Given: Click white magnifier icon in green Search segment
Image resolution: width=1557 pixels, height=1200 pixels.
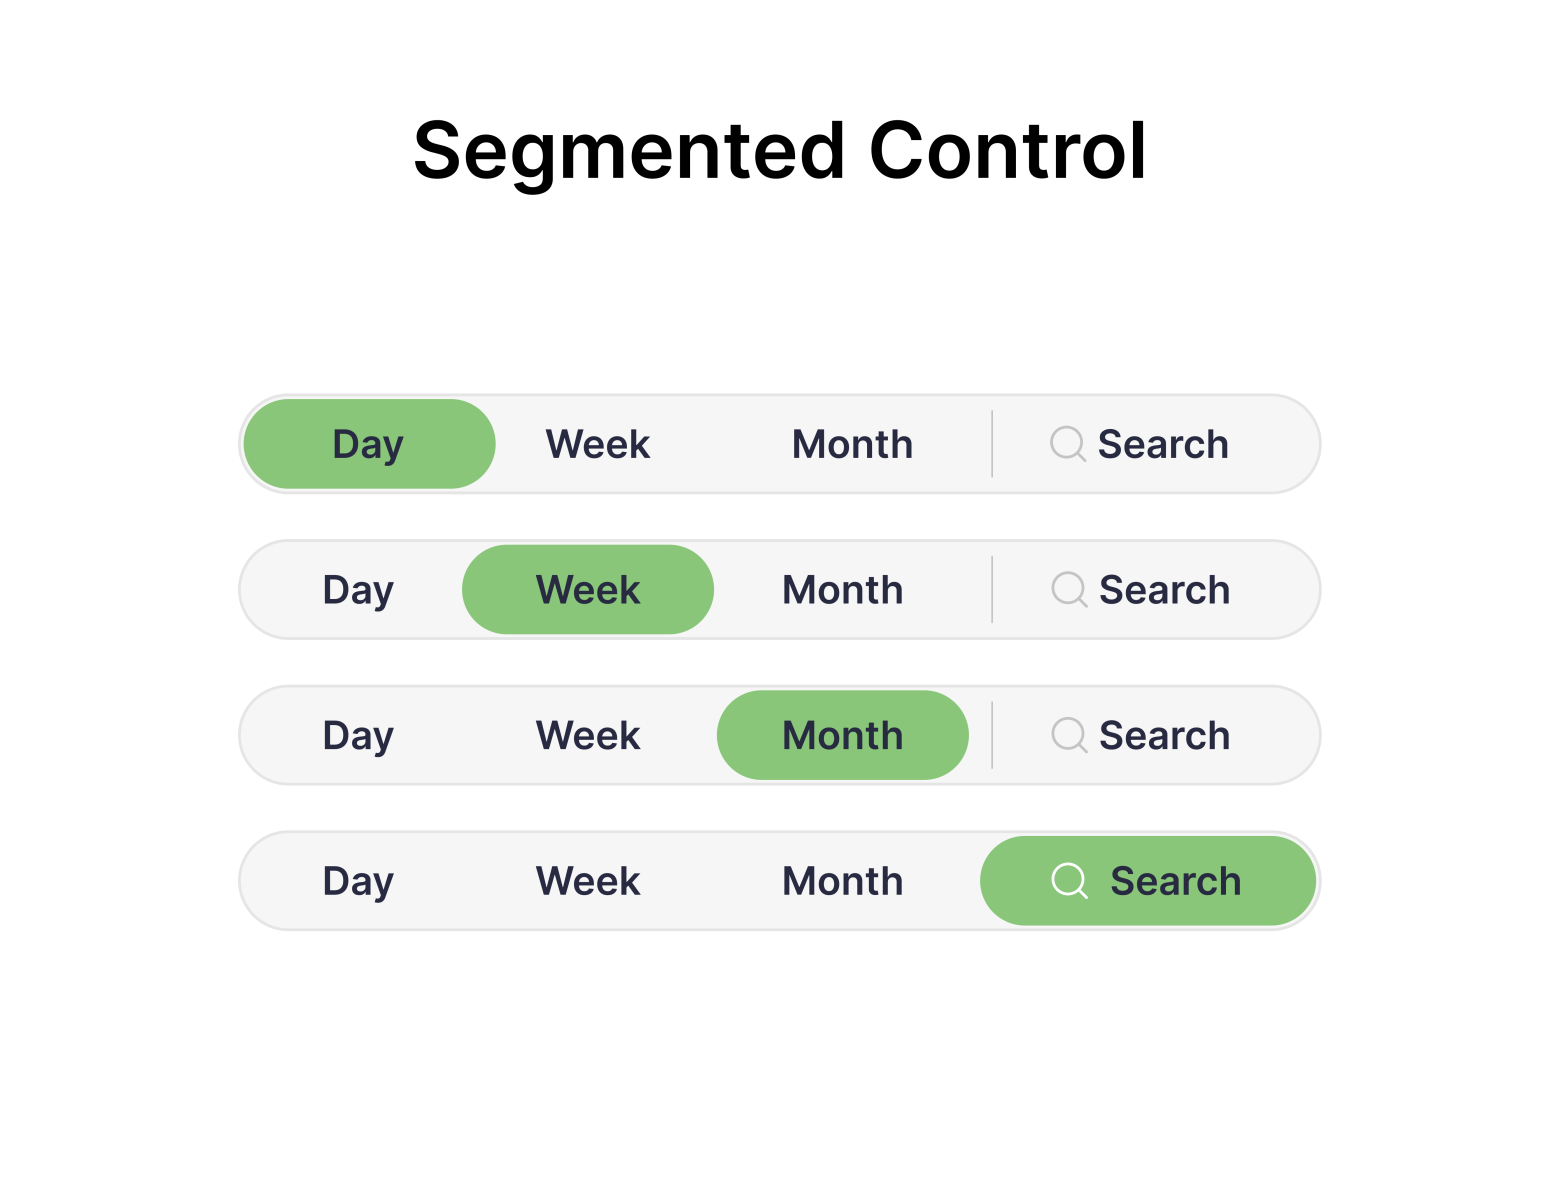Looking at the screenshot, I should (x=1068, y=881).
